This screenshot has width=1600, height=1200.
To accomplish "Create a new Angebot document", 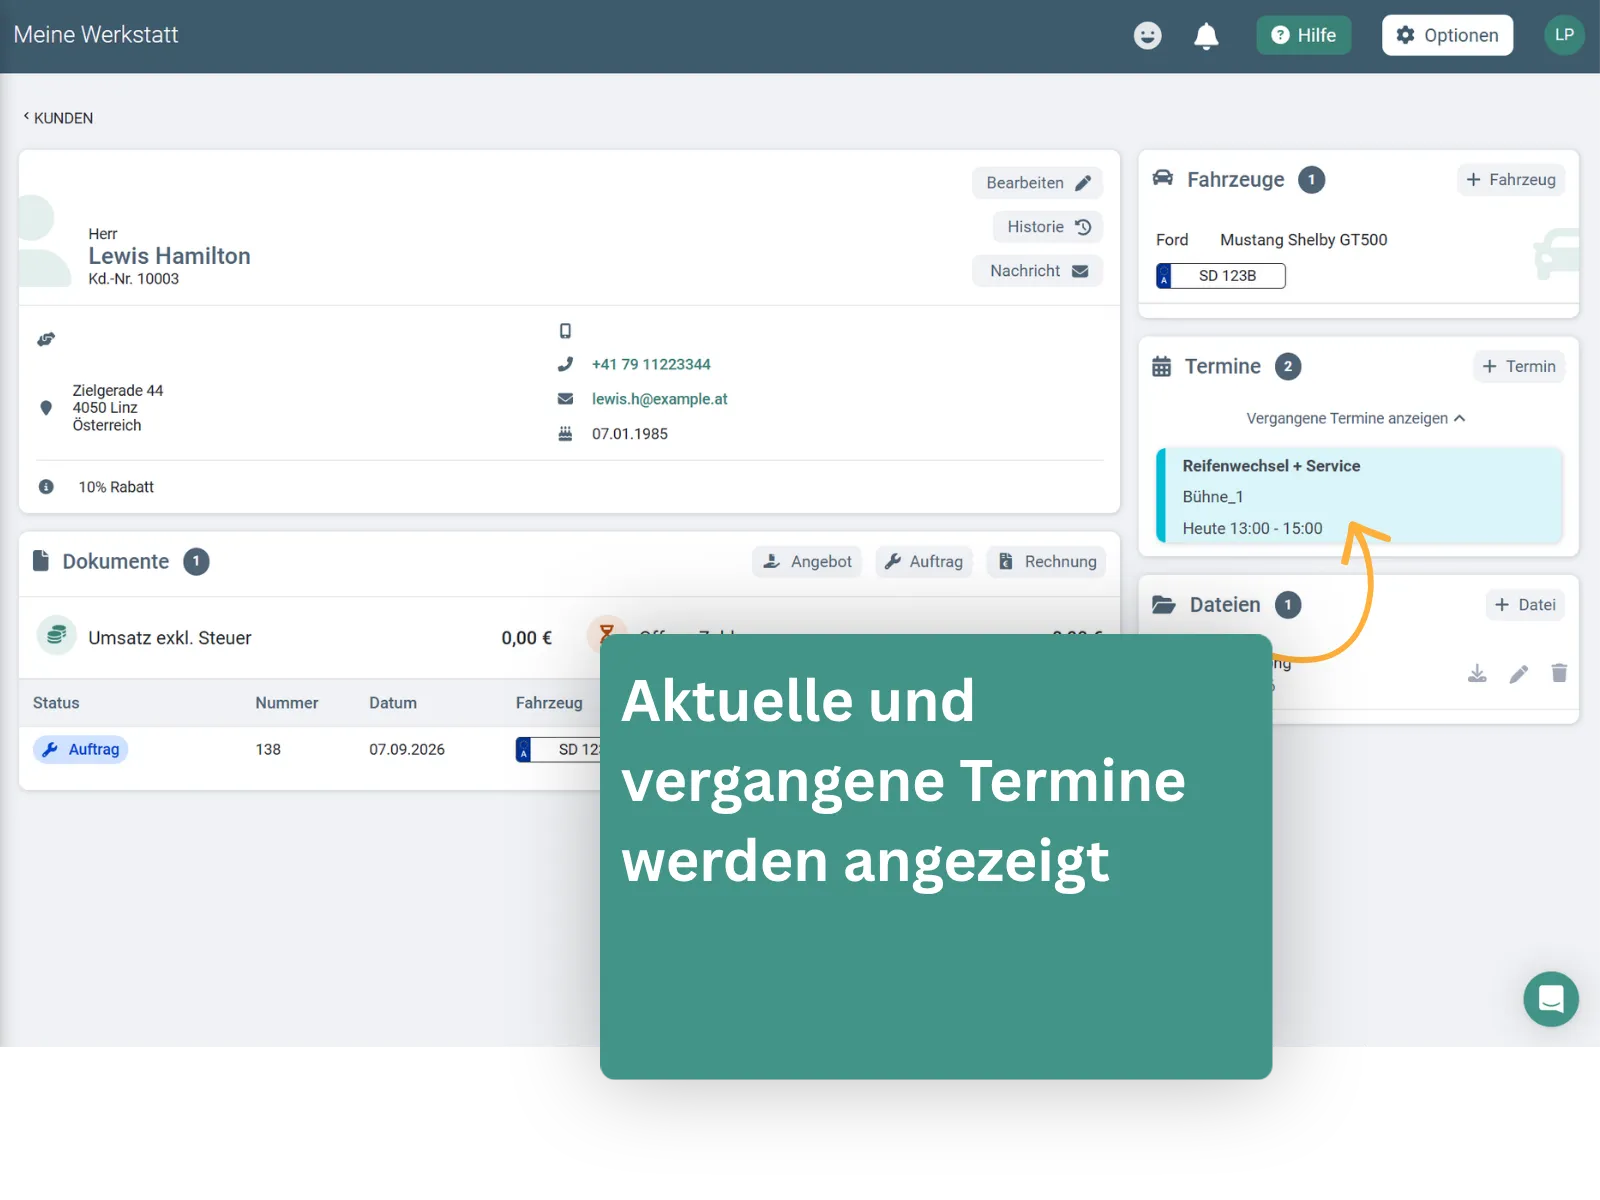I will point(807,562).
